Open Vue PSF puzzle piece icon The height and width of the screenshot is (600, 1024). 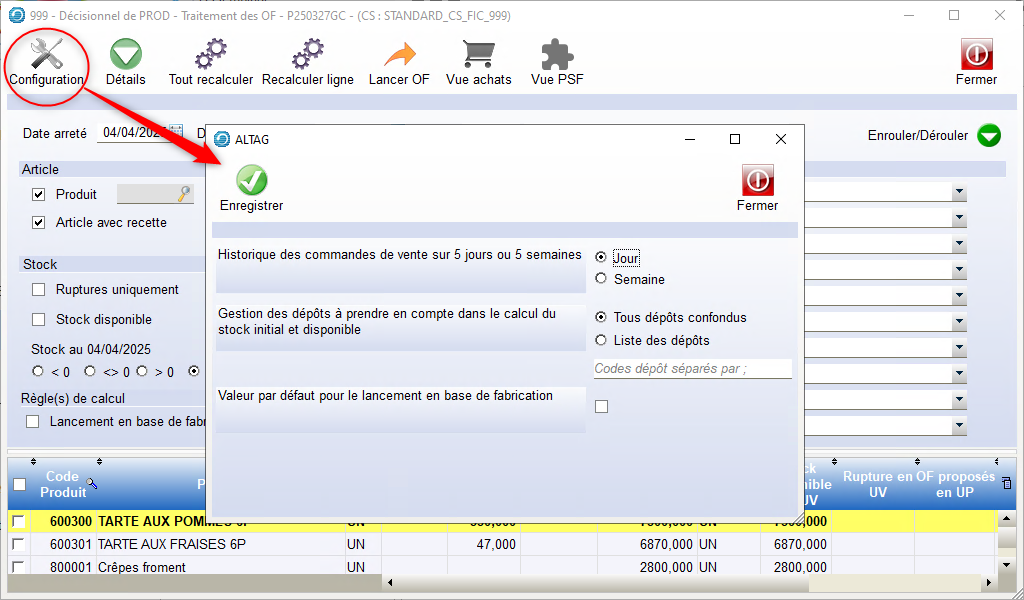click(557, 56)
